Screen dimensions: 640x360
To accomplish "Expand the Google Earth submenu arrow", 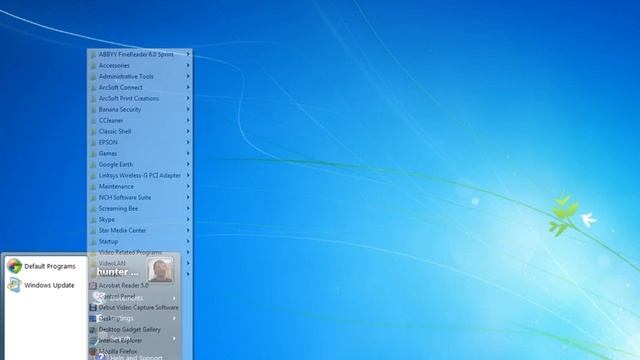I will click(x=188, y=164).
